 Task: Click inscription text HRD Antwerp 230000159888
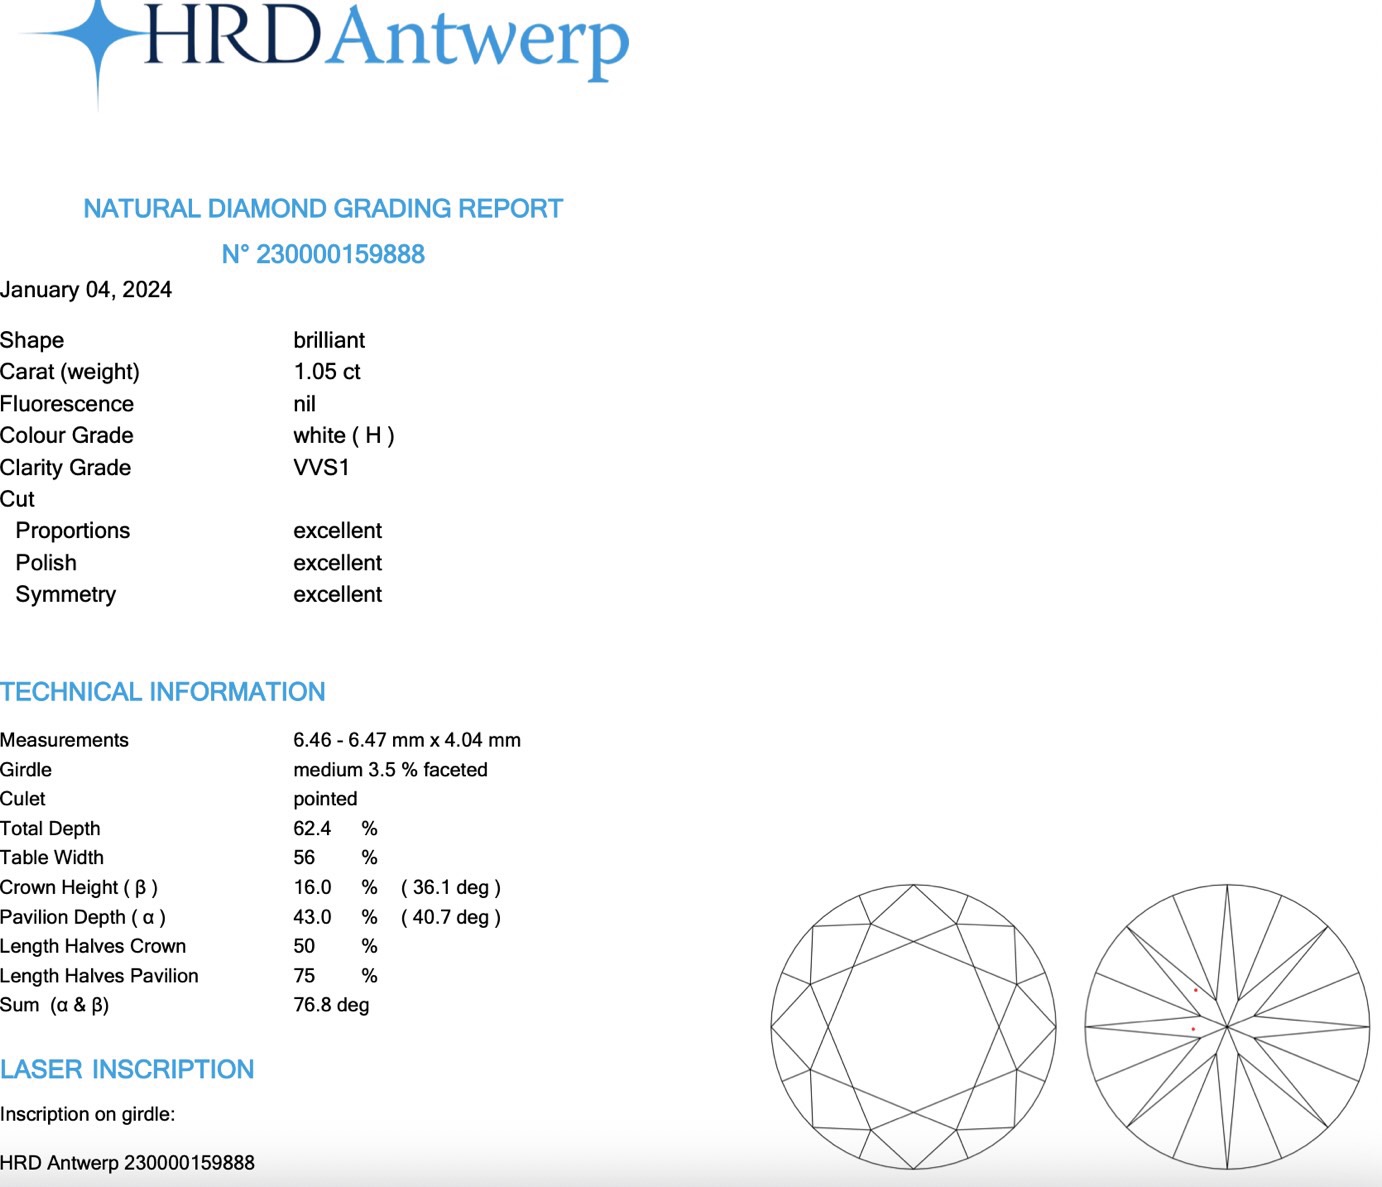[127, 1163]
